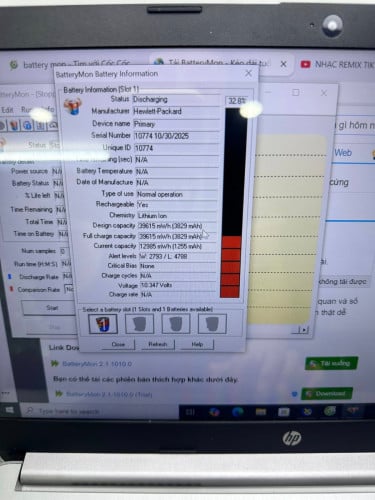Viewport: 375px width, 500px height.
Task: Click the Serial Number value 10774 10/30/2025
Action: (x=176, y=136)
